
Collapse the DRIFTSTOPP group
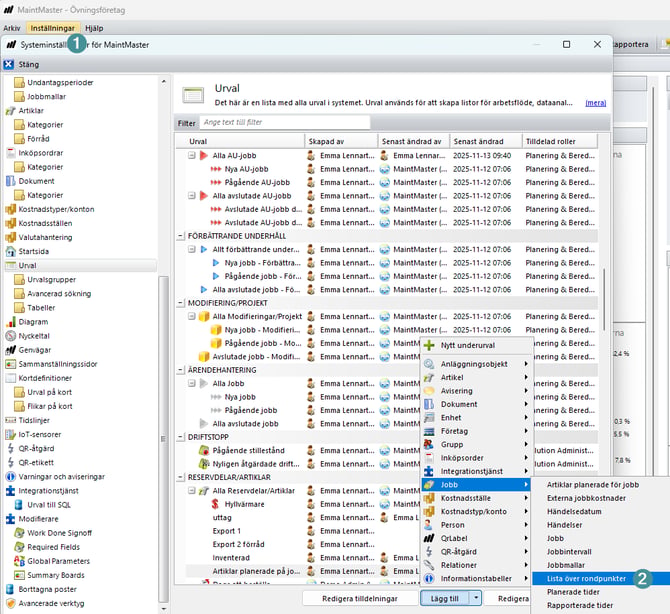[181, 437]
